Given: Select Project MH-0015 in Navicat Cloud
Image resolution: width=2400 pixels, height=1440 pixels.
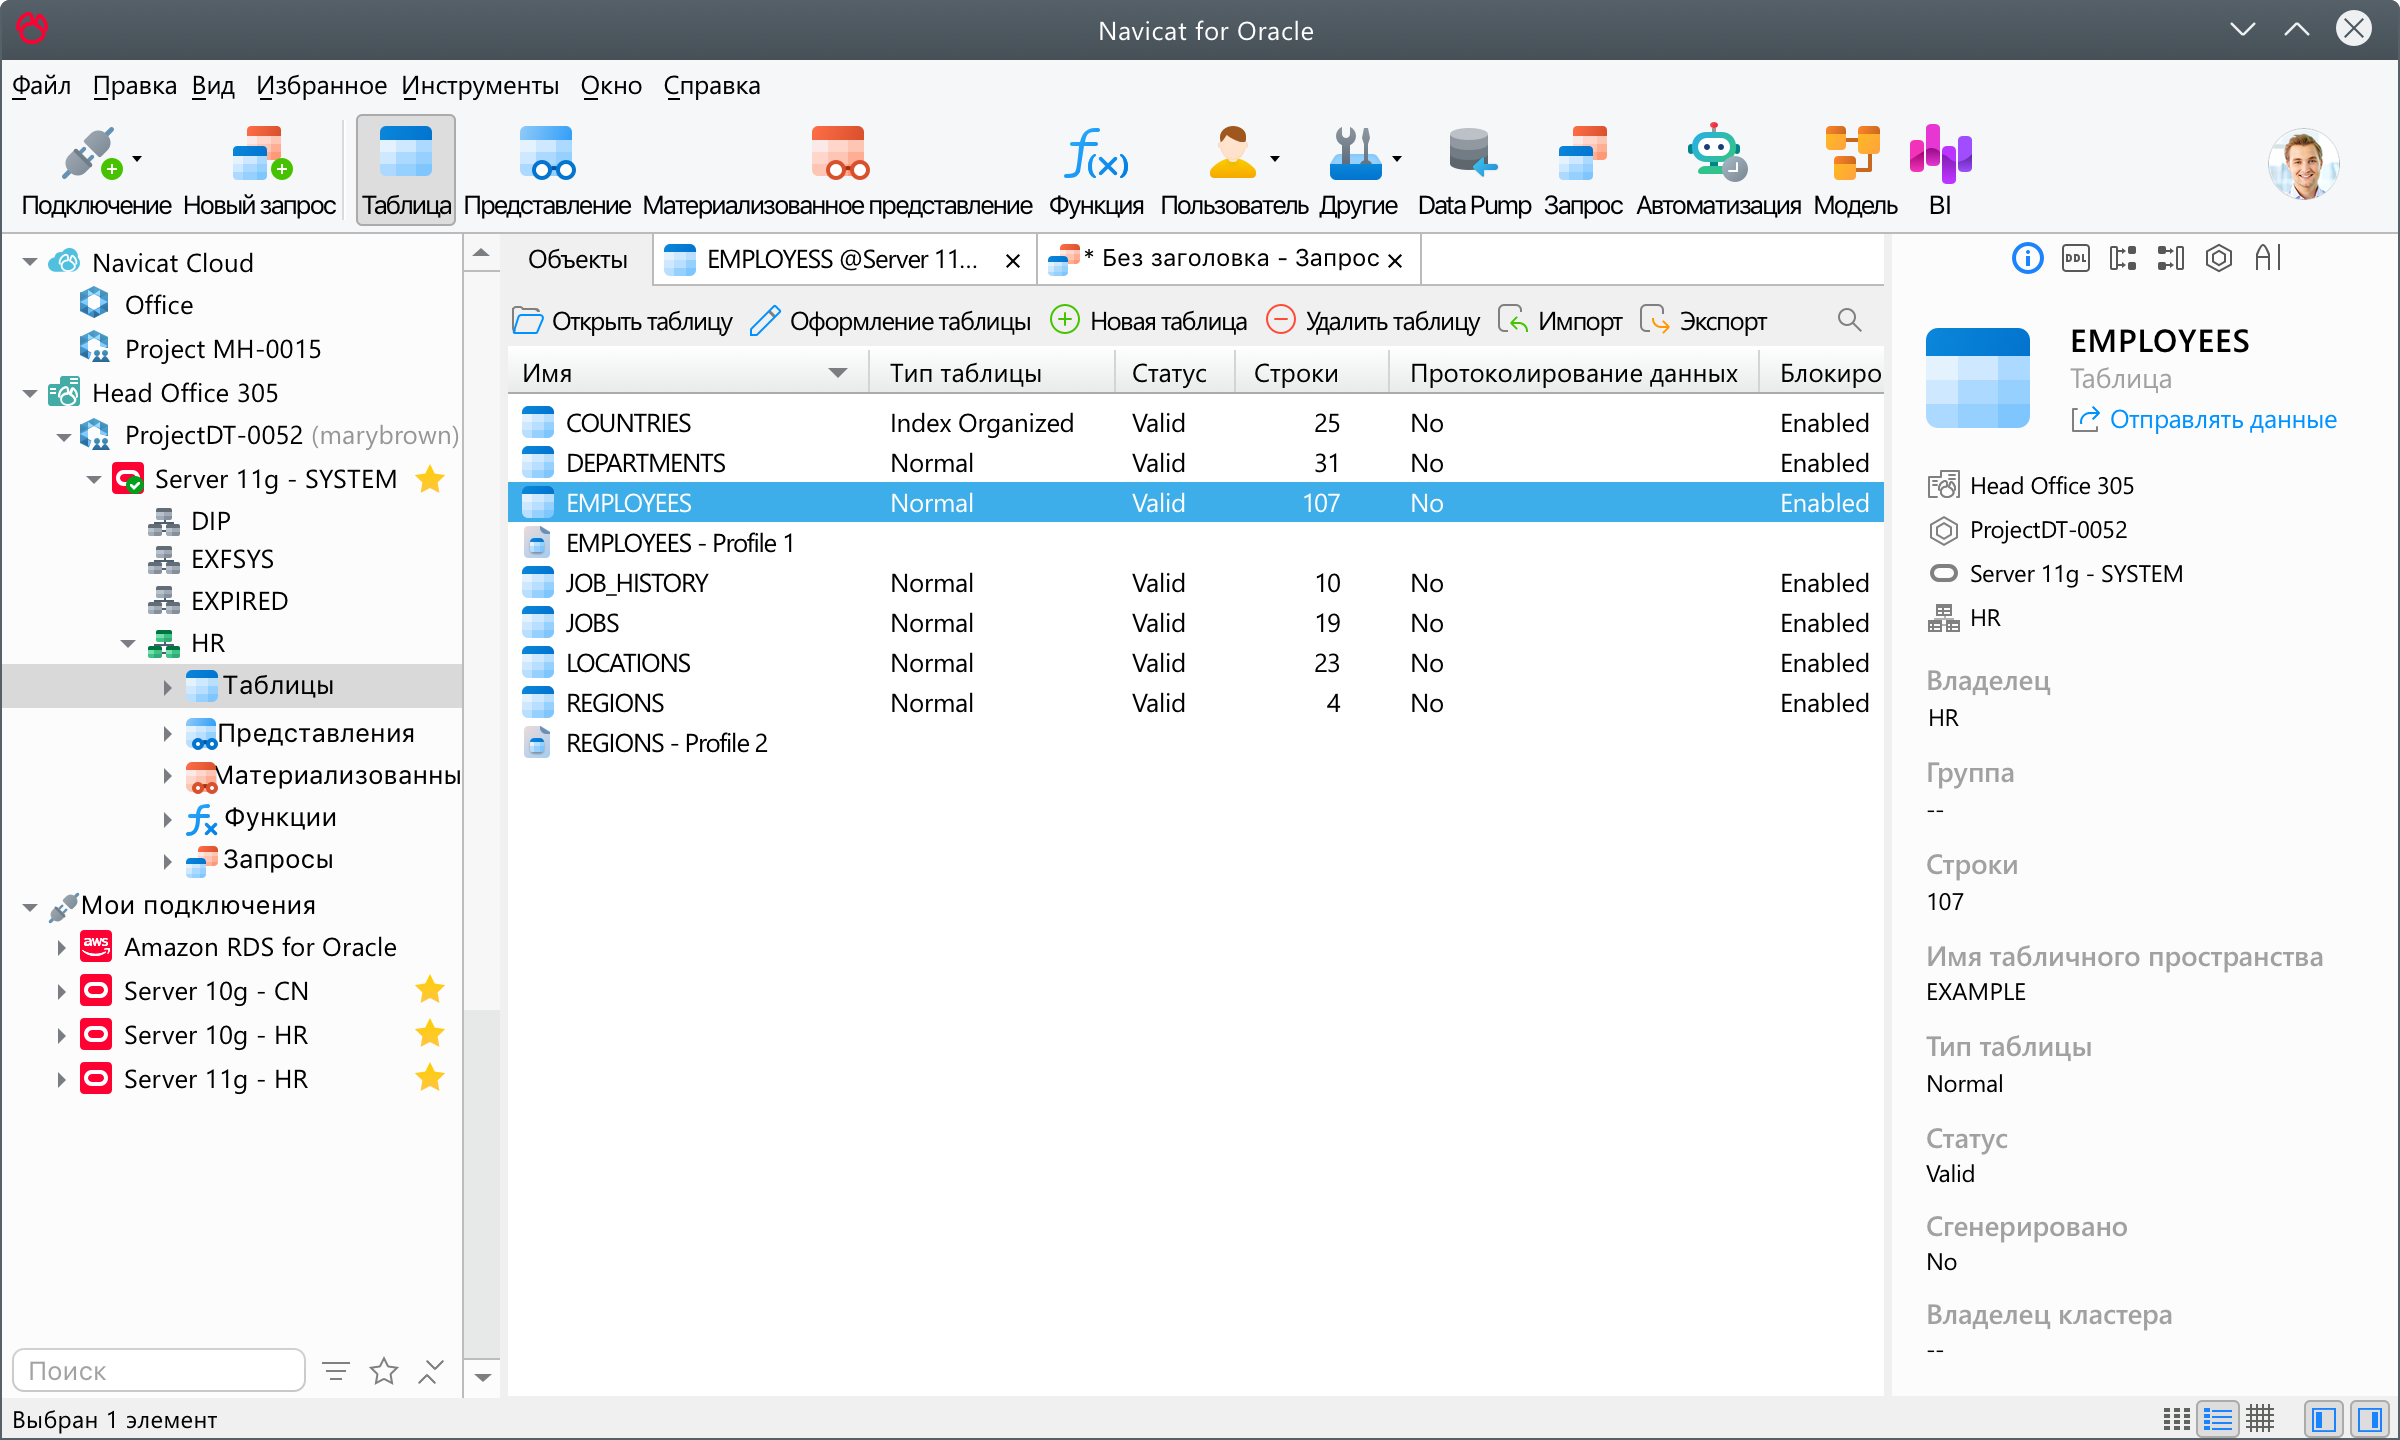Looking at the screenshot, I should click(x=223, y=349).
